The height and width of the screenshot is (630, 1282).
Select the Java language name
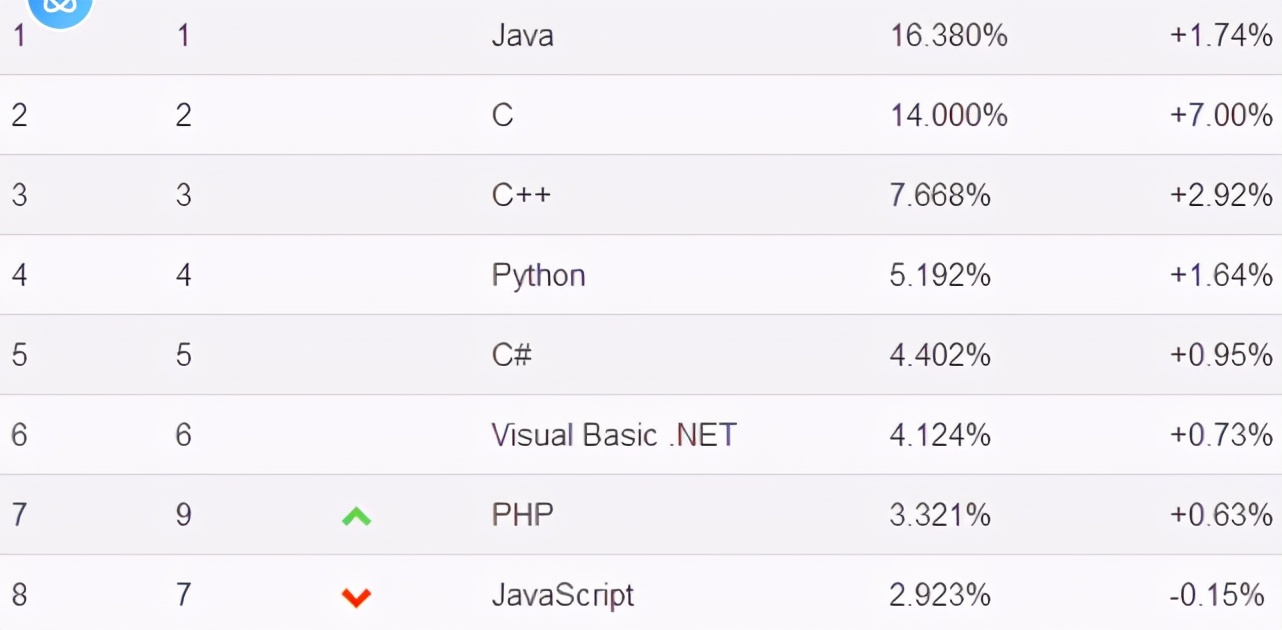pyautogui.click(x=522, y=36)
